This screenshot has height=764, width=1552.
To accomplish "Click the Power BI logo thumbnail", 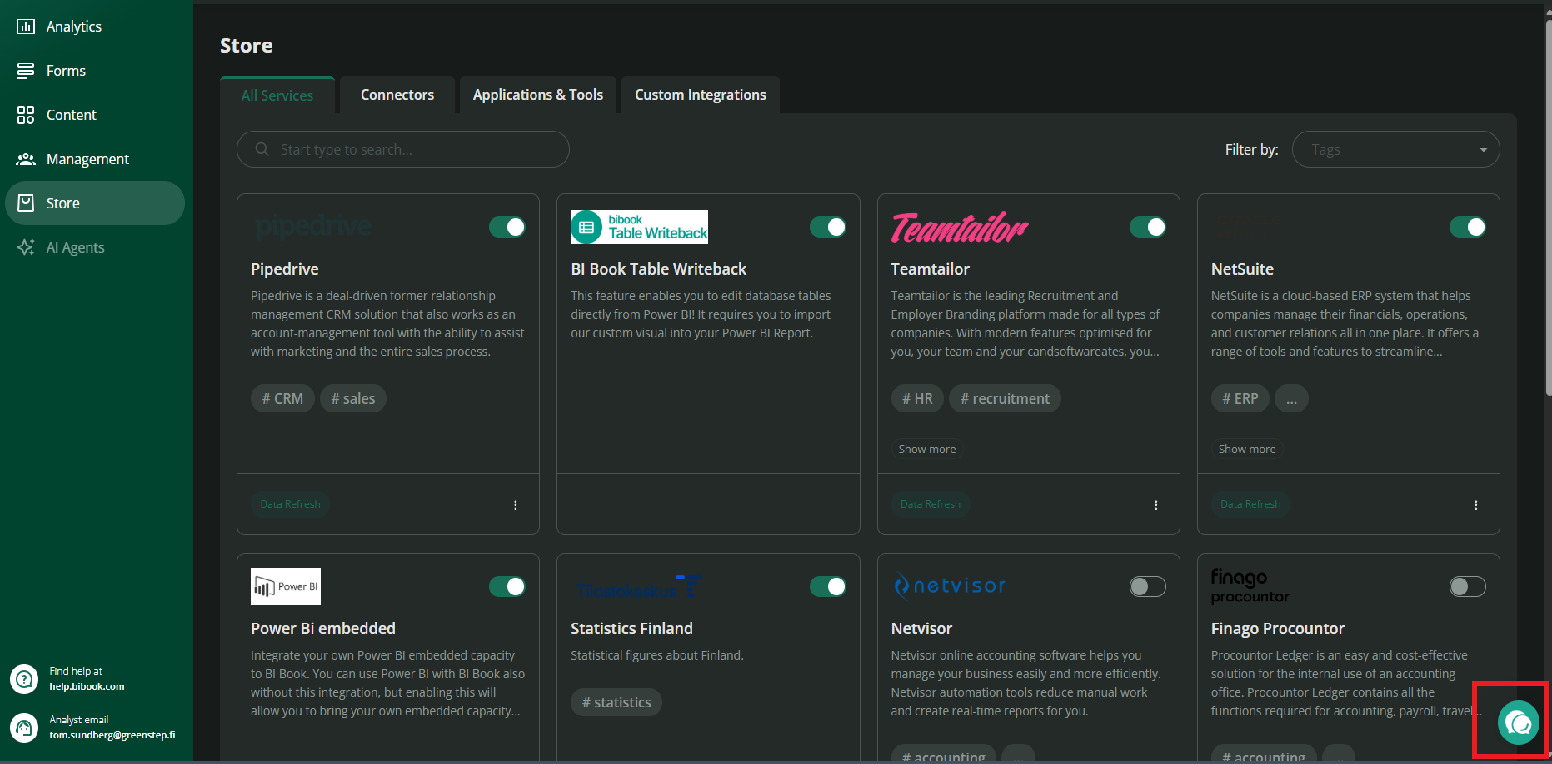I will 286,586.
